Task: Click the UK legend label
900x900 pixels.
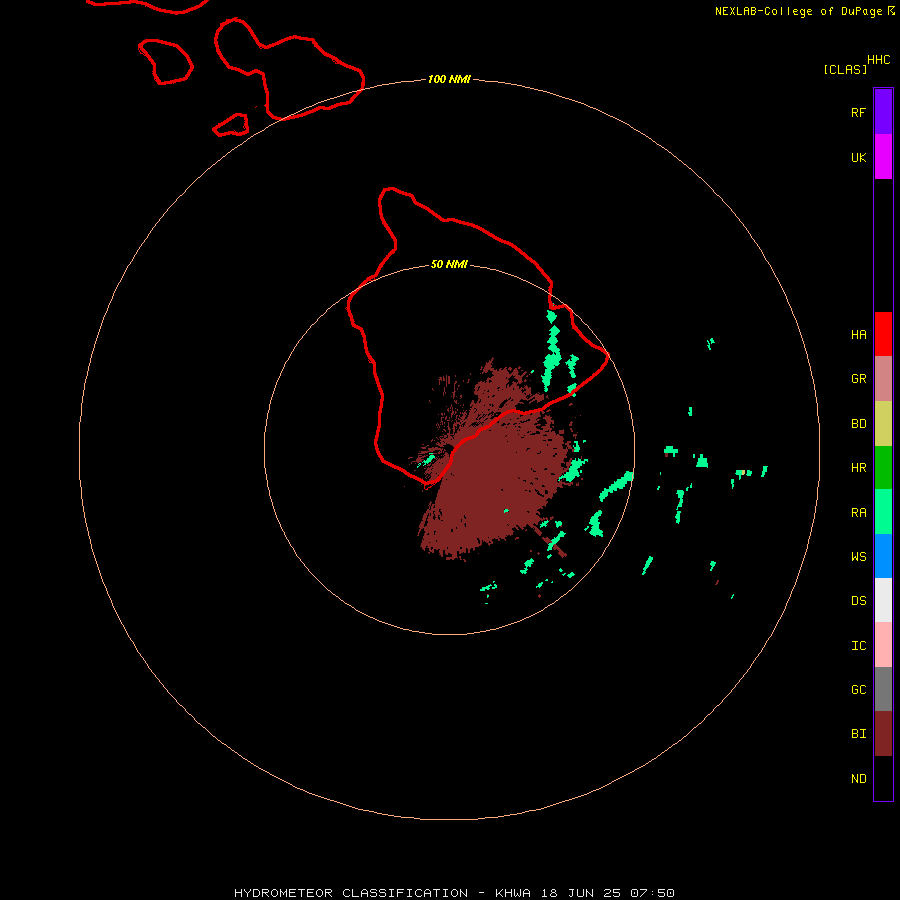Action: [858, 157]
